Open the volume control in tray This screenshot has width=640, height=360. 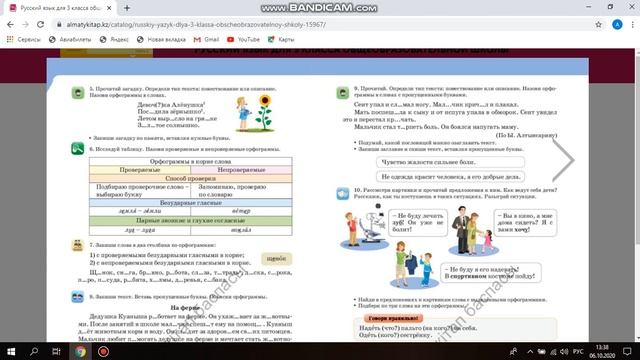(x=564, y=351)
